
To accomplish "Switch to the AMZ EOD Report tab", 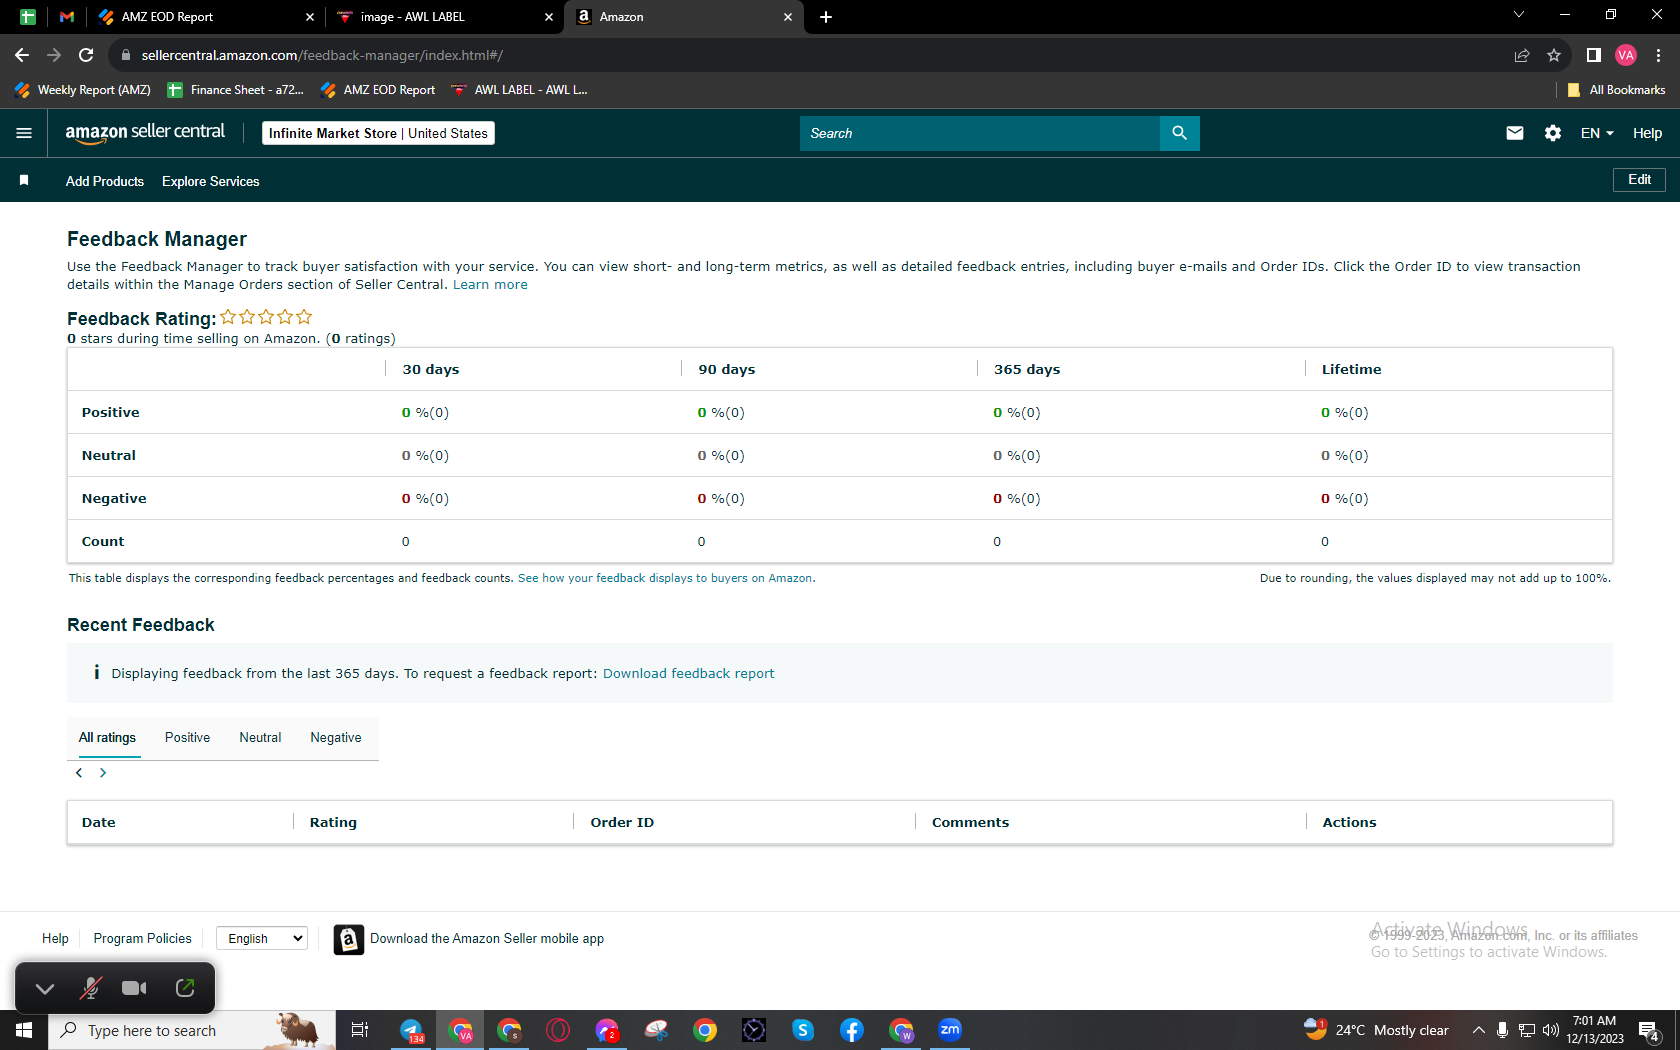I will [x=205, y=17].
